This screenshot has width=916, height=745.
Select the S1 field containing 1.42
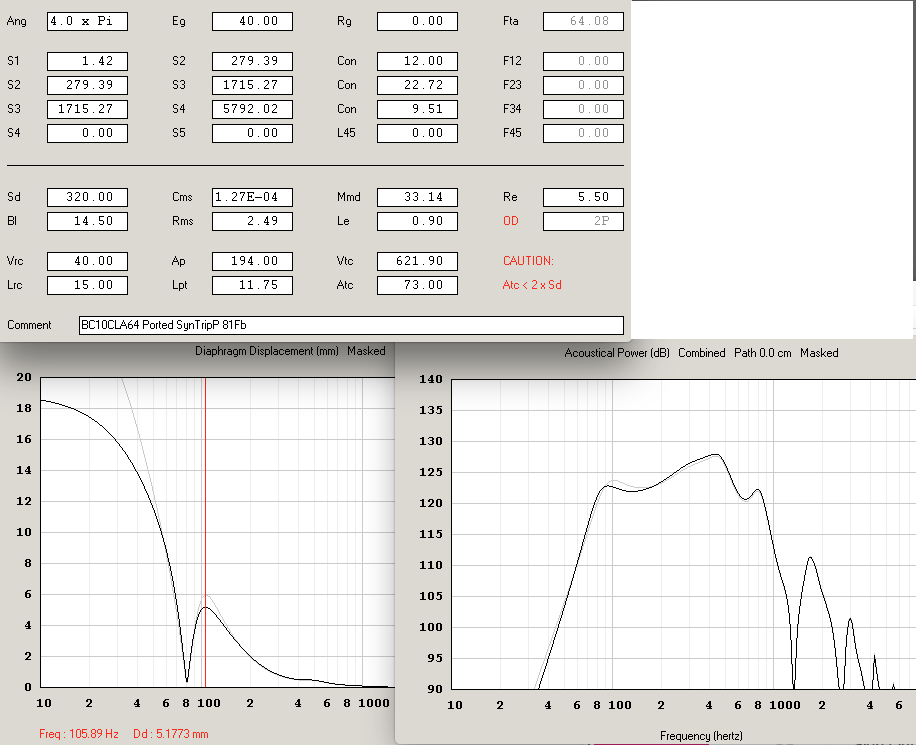(87, 61)
